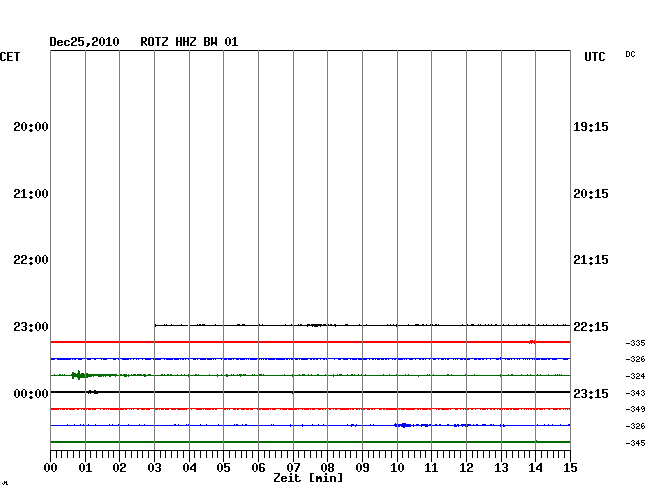This screenshot has width=650, height=494.
Task: Click minute 01 on the time axis
Action: point(85,468)
